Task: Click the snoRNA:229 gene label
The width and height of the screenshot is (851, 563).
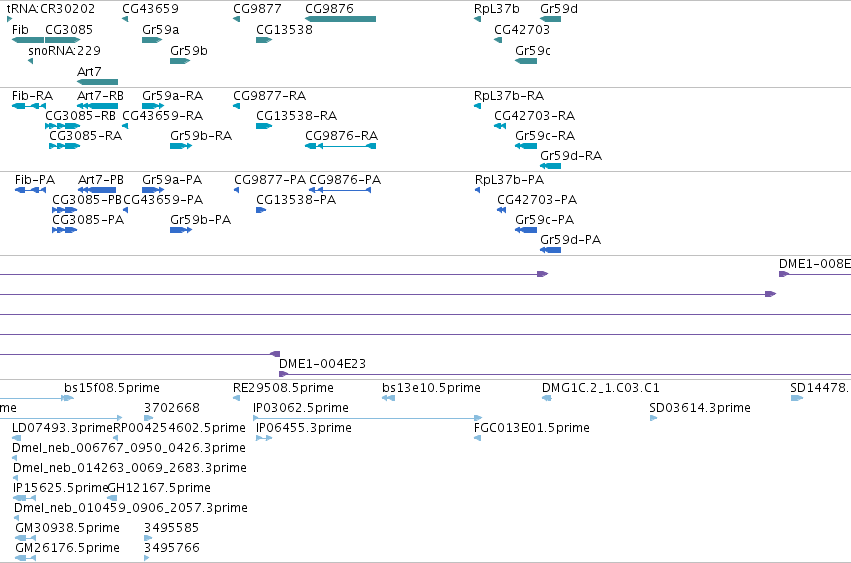Action: (65, 51)
